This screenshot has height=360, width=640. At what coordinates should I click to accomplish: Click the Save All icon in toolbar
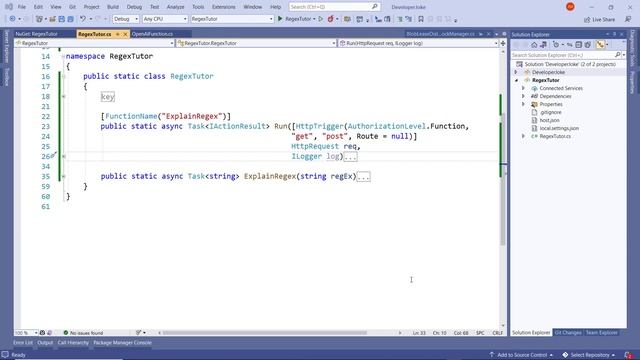click(x=71, y=19)
